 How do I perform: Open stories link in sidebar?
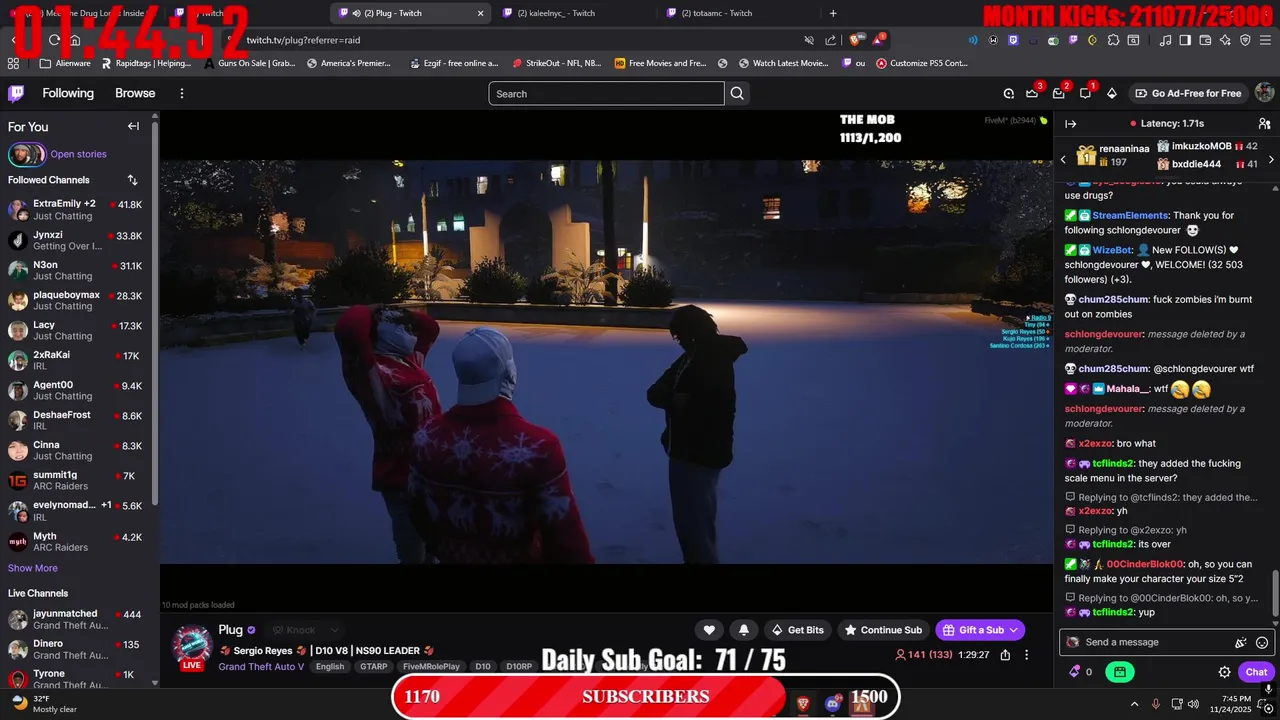coord(78,154)
